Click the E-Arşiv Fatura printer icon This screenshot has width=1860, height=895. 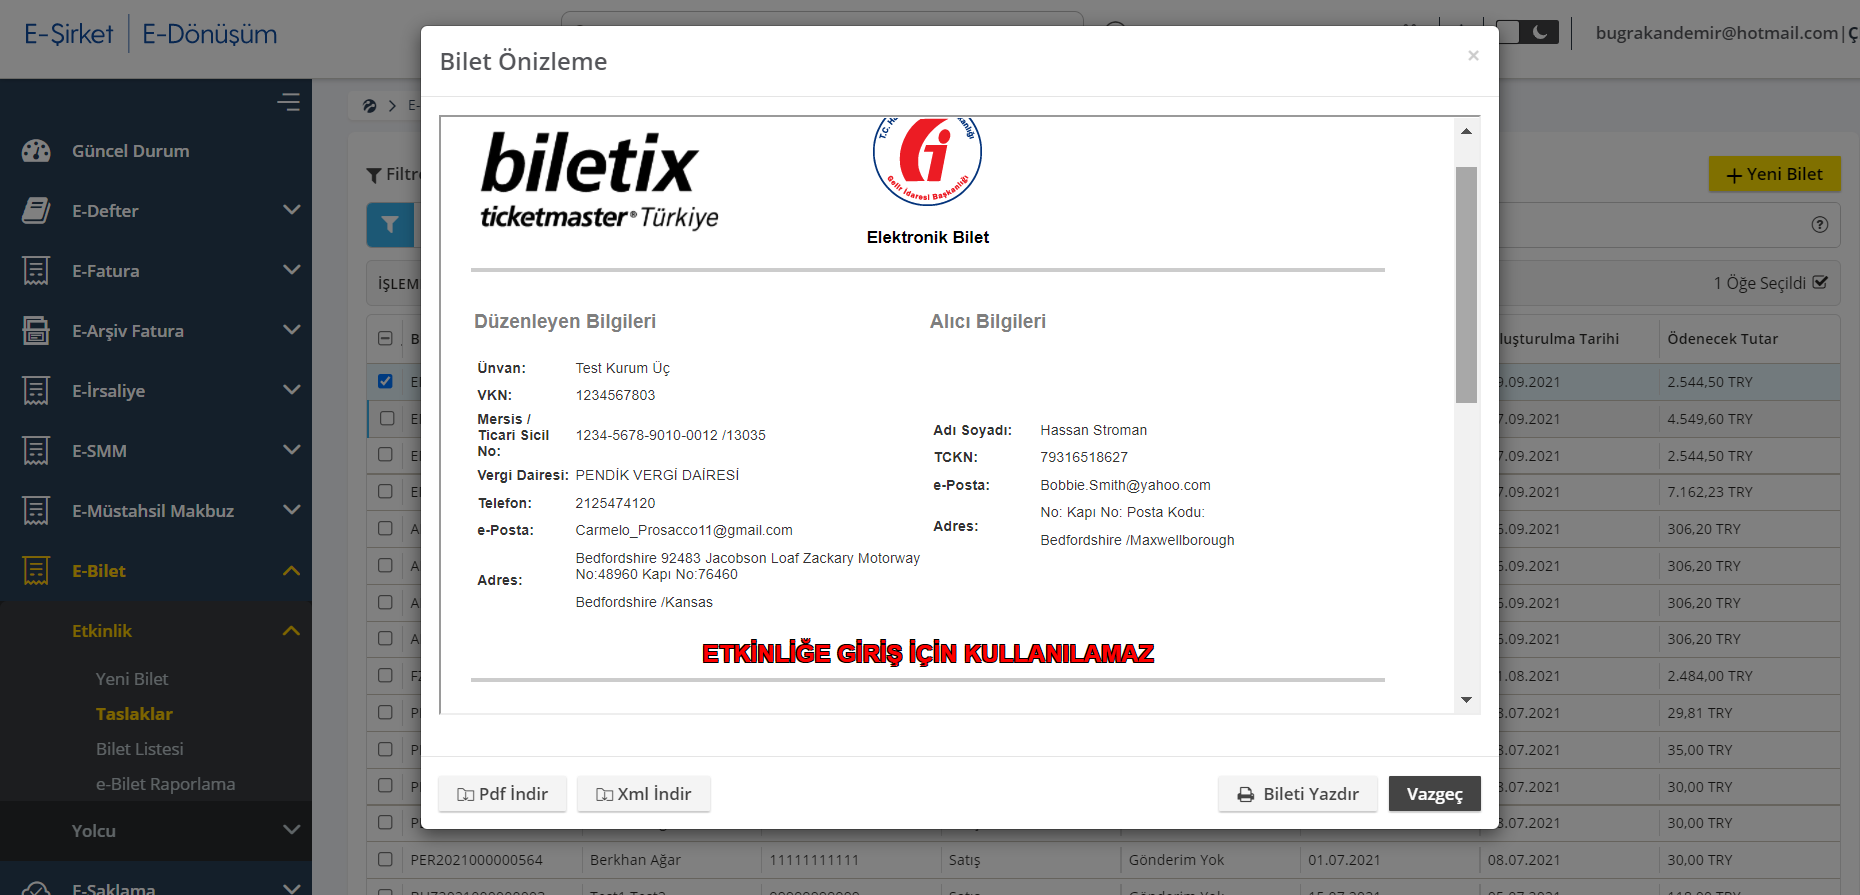(x=36, y=331)
